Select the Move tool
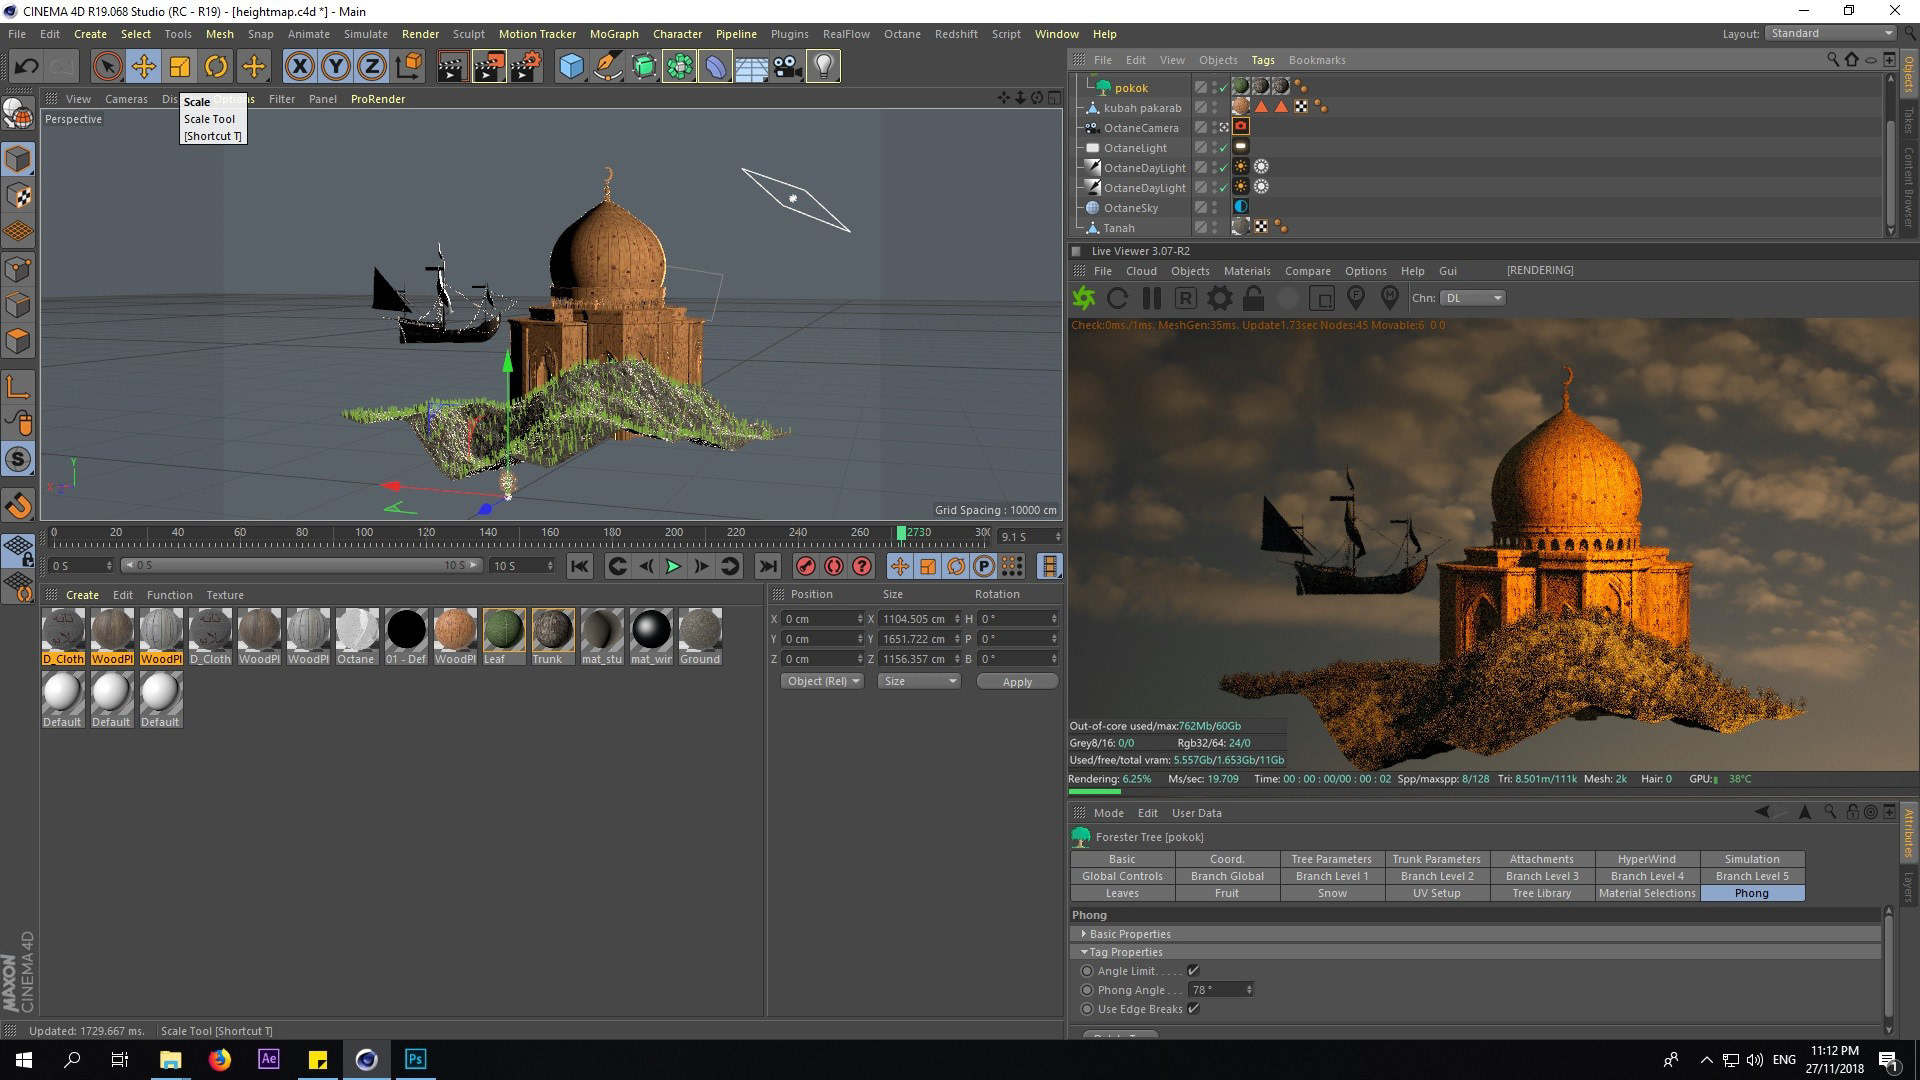 (144, 67)
